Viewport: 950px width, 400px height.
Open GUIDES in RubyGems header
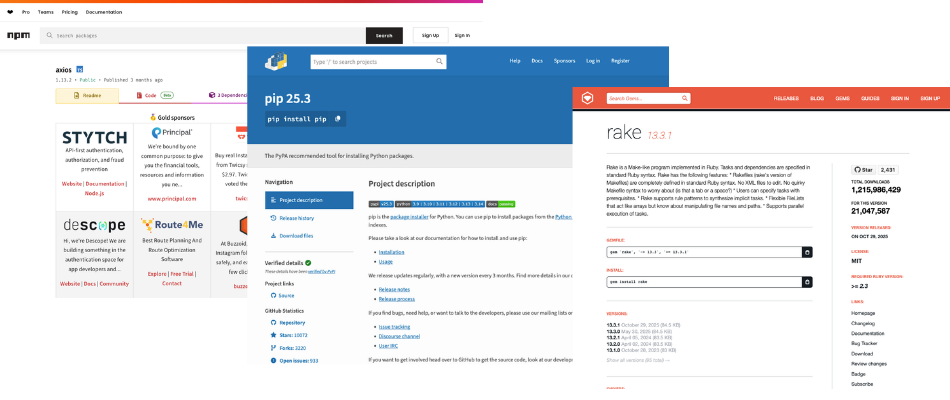[870, 98]
